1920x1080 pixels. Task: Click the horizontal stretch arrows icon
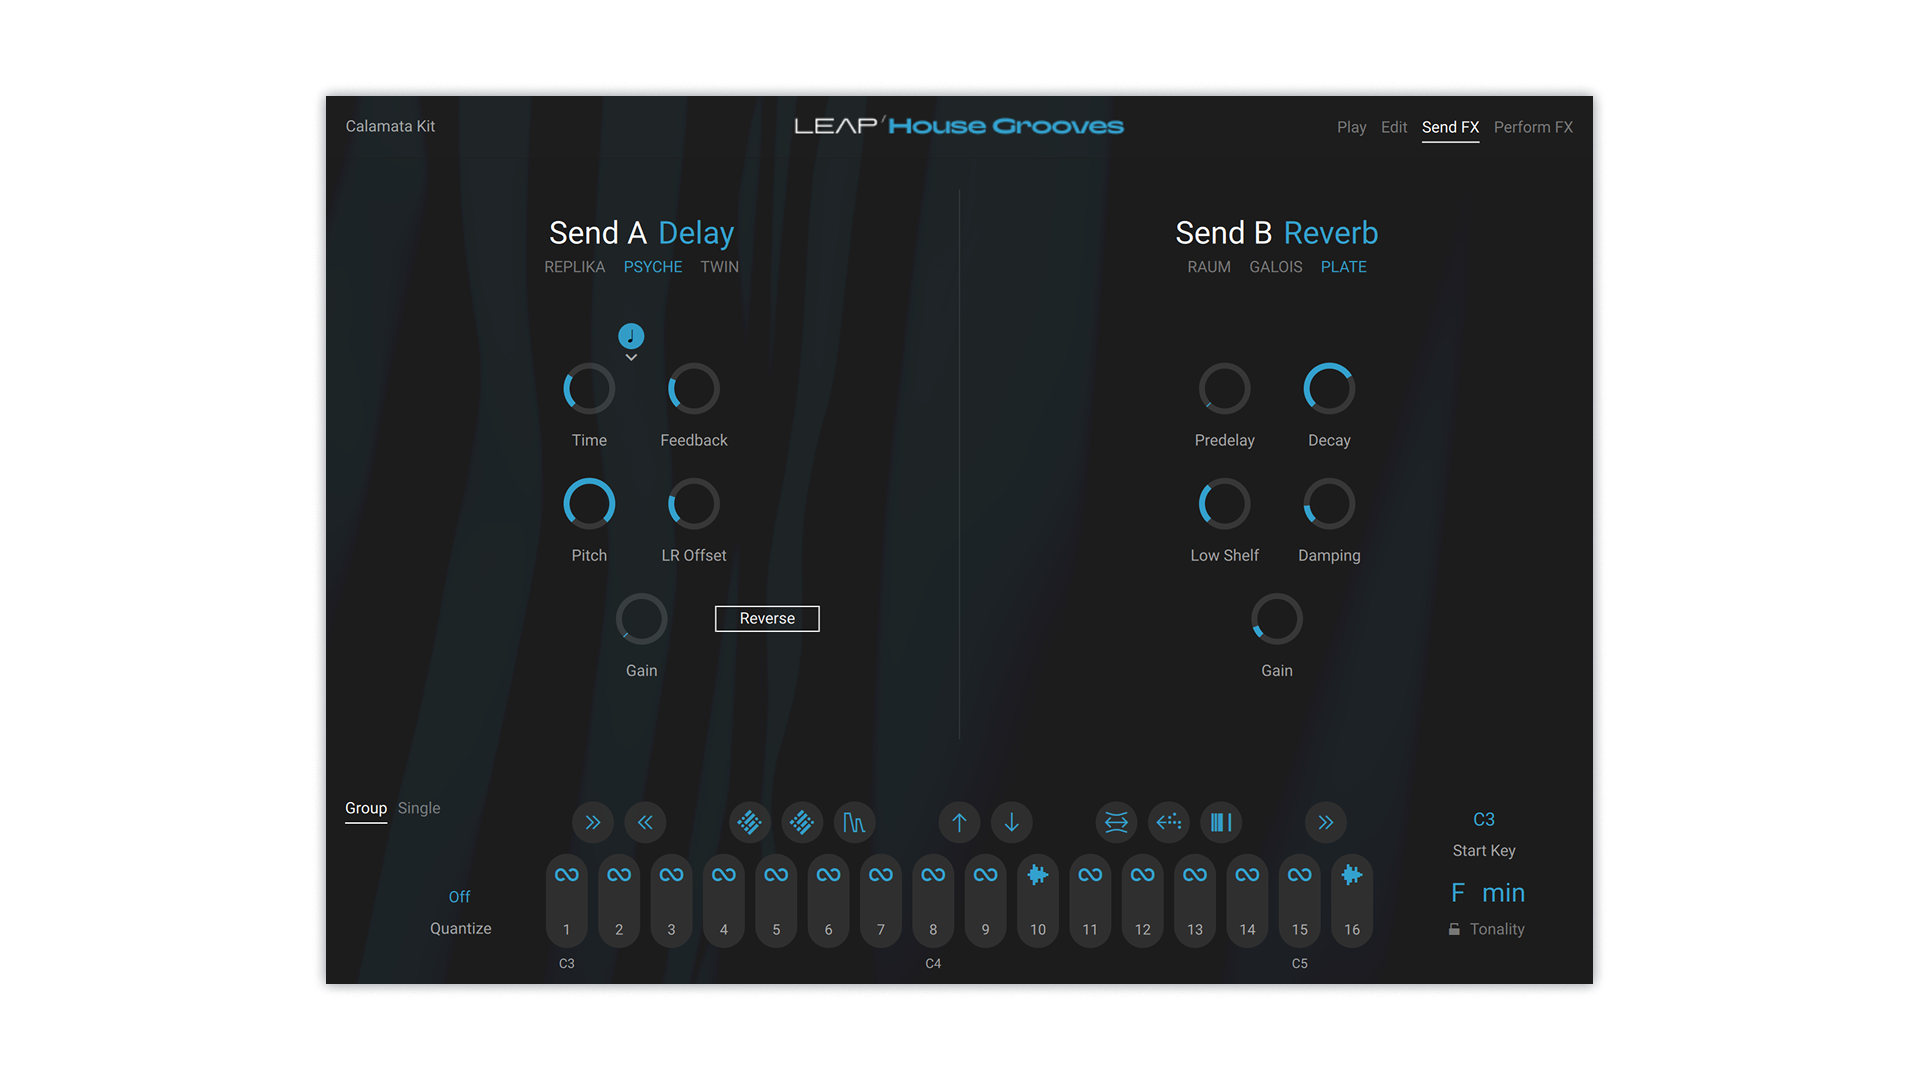pyautogui.click(x=1116, y=822)
